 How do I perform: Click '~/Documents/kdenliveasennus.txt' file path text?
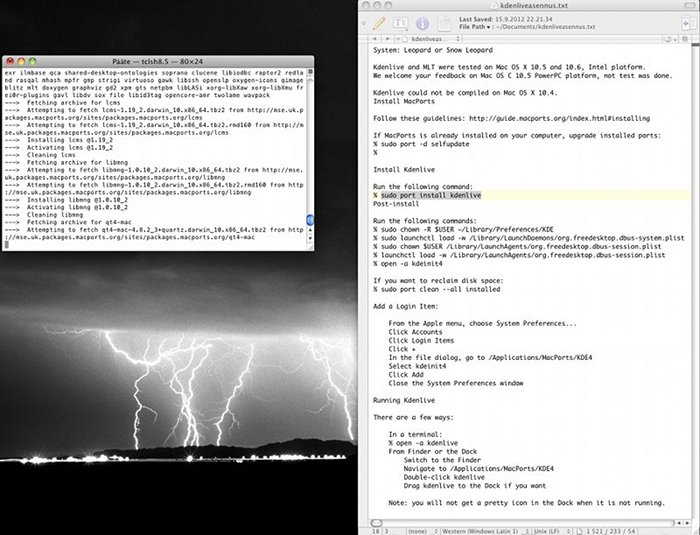[x=546, y=27]
